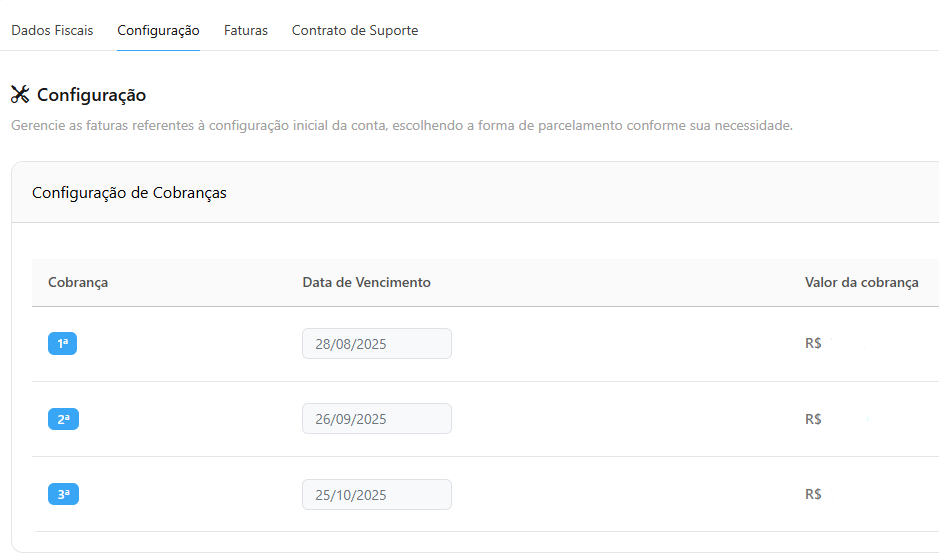Click the 1ª installment badge
The image size is (939, 553).
(62, 344)
